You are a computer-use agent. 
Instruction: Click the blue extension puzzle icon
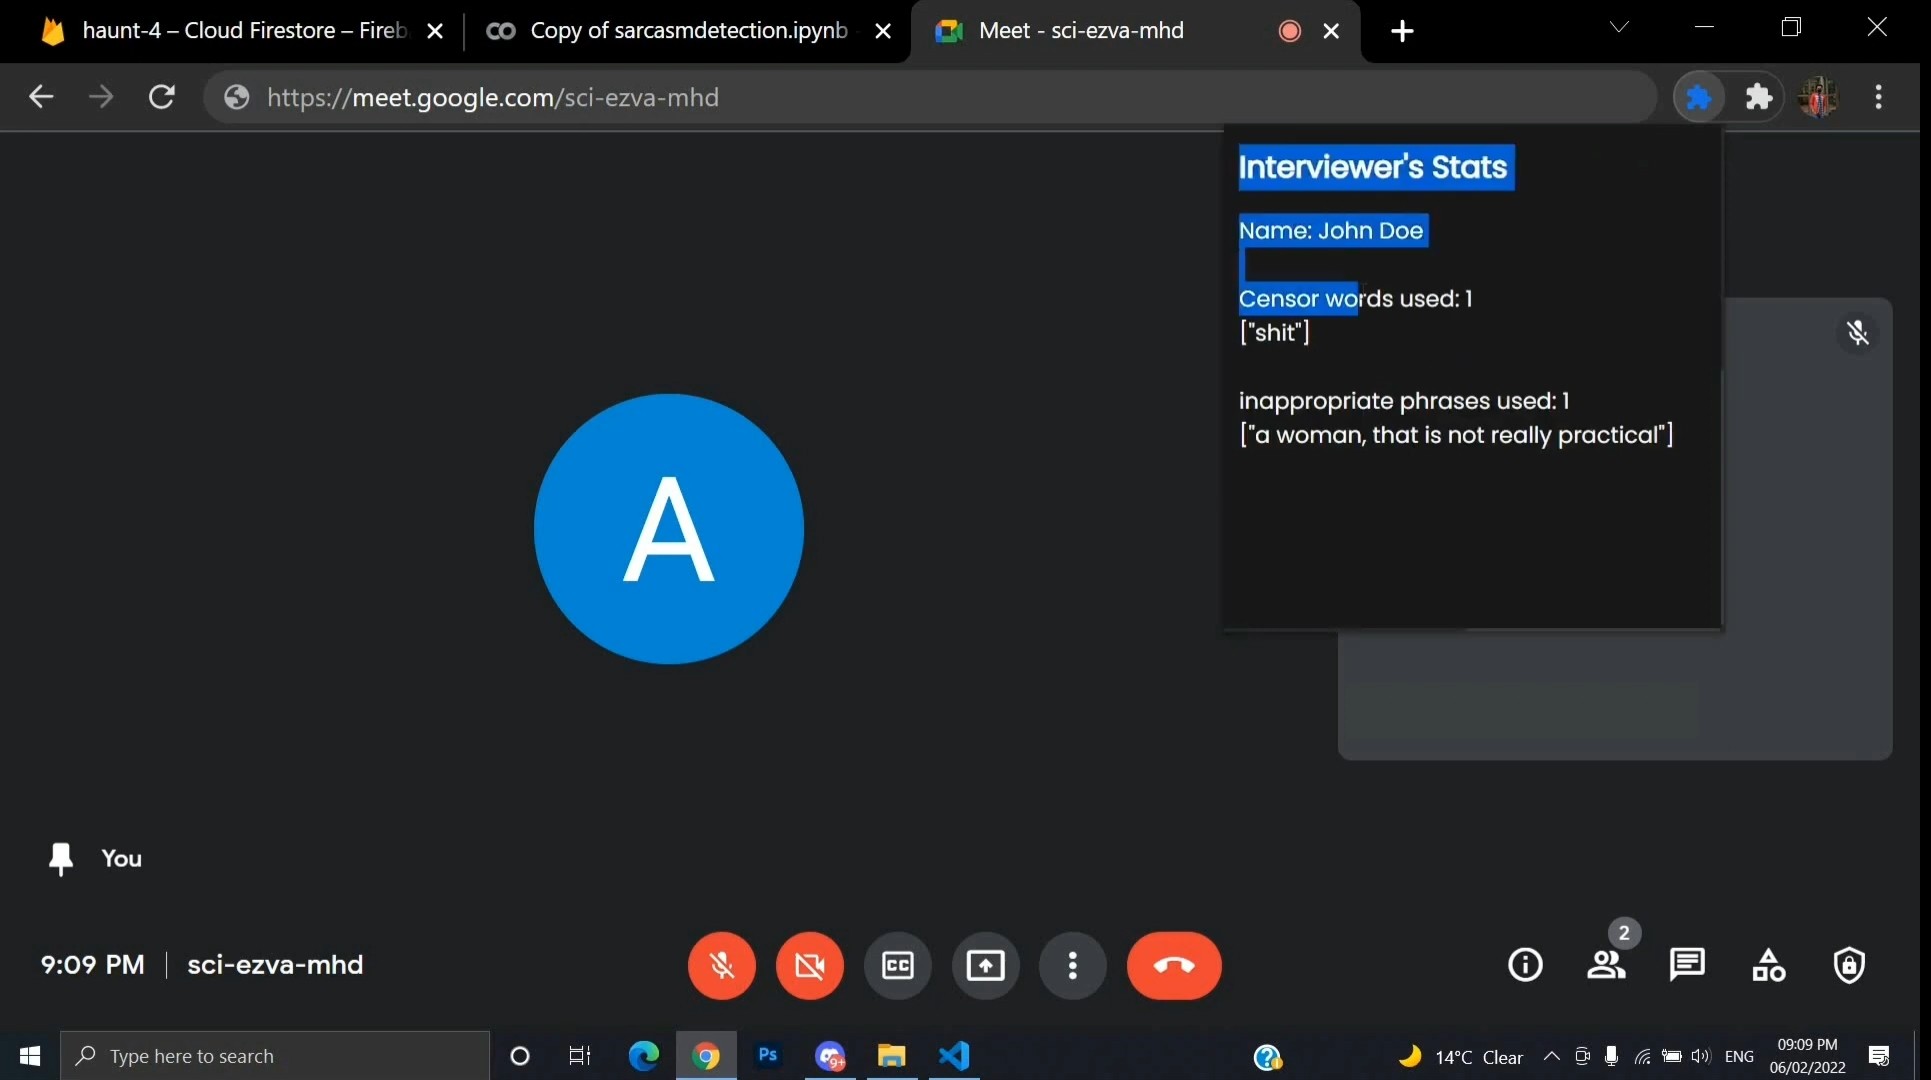[x=1698, y=97]
